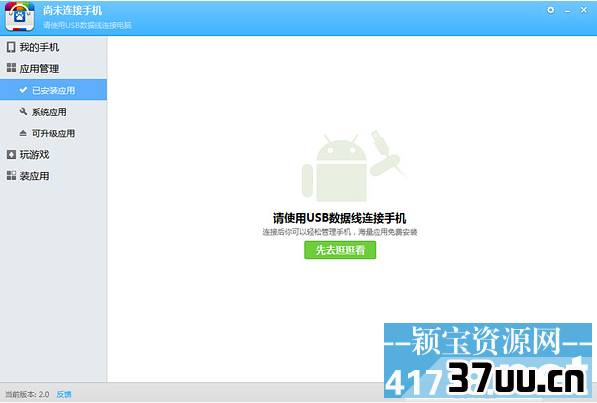597x403 pixels.
Task: Click the green 先去逛逛看 button
Action: [x=340, y=250]
